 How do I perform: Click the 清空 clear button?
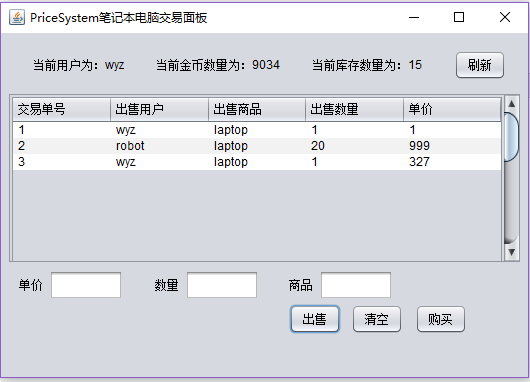click(377, 319)
